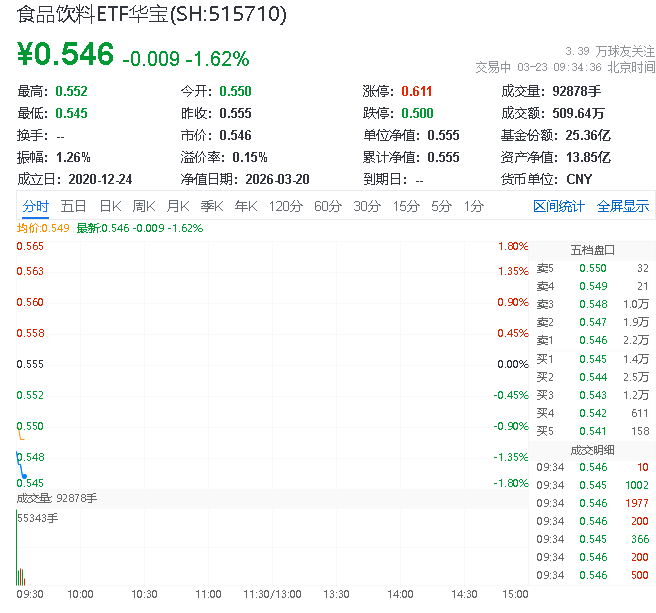Screen dimensions: 656x613
Task: Open 全屏显示 fullscreen view
Action: pos(623,206)
